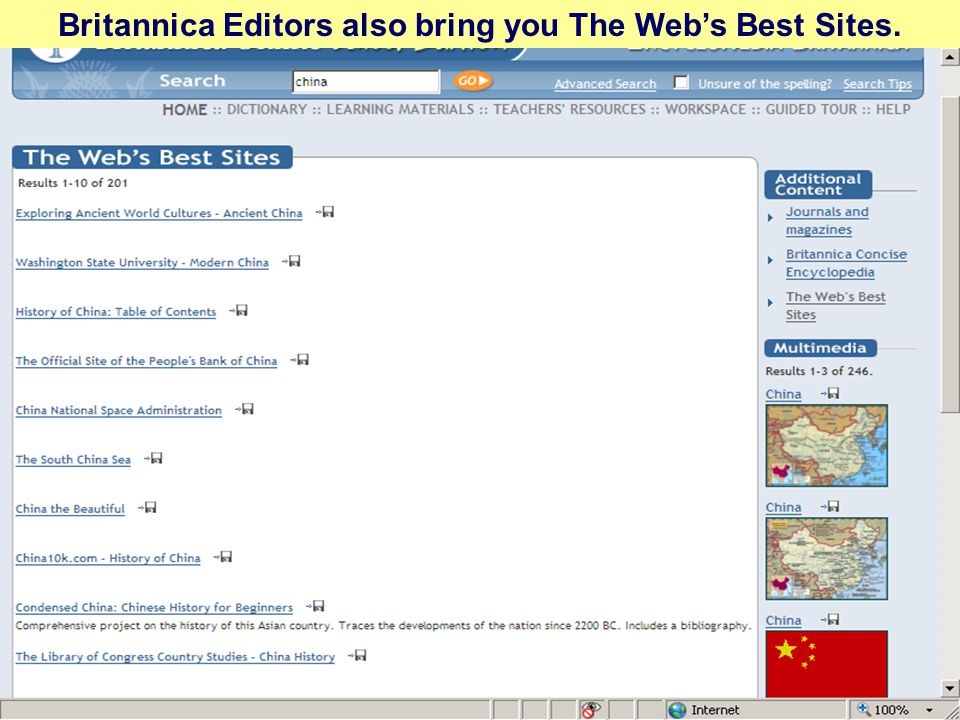Open Condensed China: Chinese History for Beginners
Screen dimensions: 960x720
coord(154,607)
